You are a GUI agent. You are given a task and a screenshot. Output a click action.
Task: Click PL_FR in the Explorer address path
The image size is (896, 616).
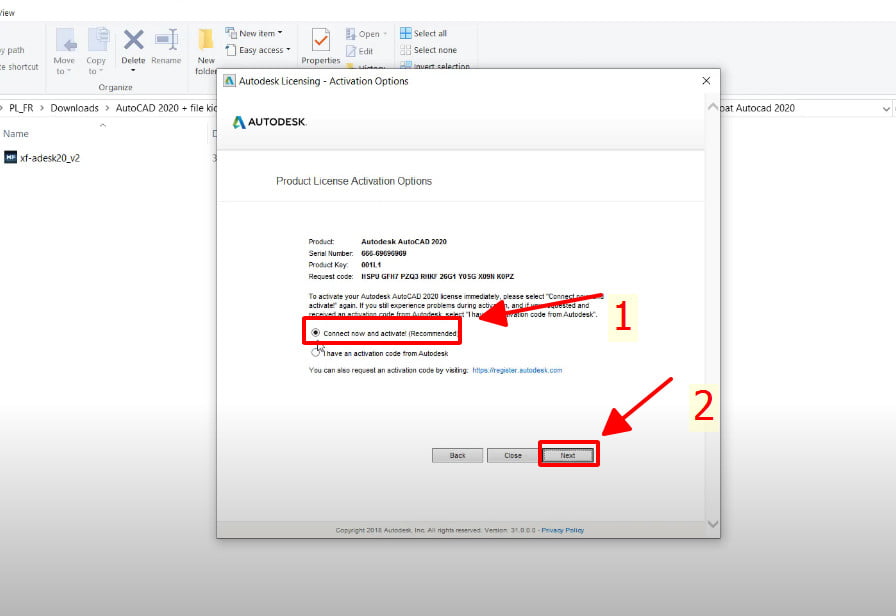point(21,108)
